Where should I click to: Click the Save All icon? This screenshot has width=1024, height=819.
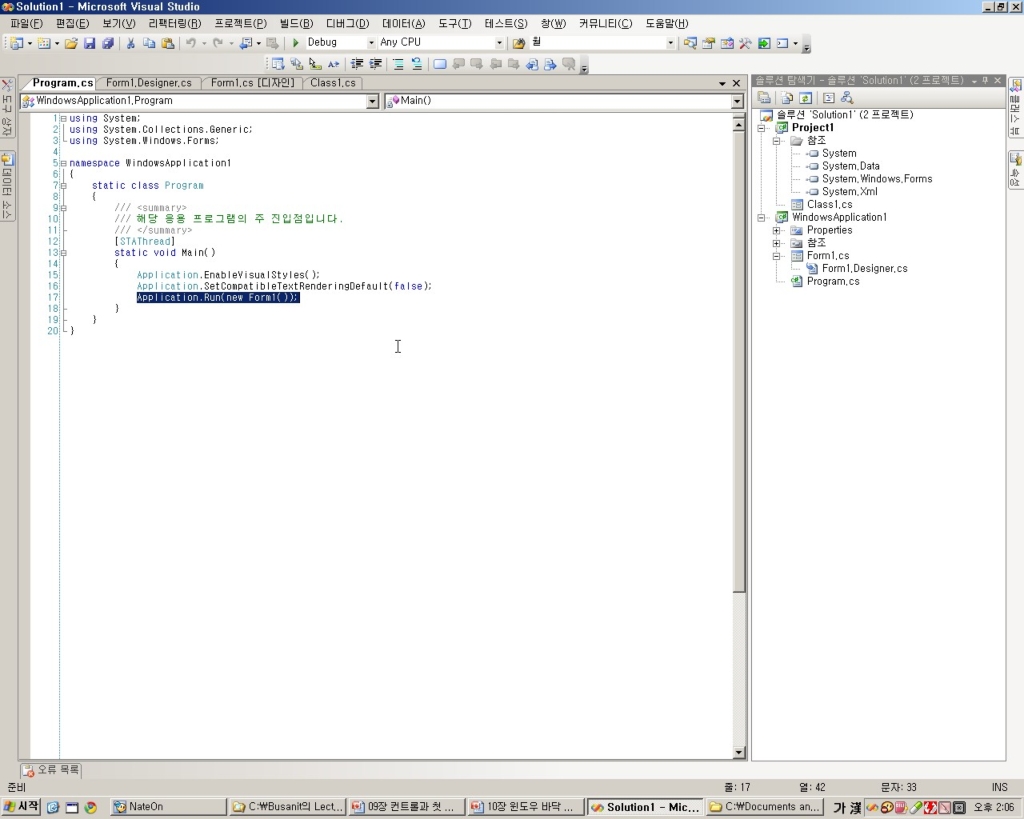[x=108, y=43]
